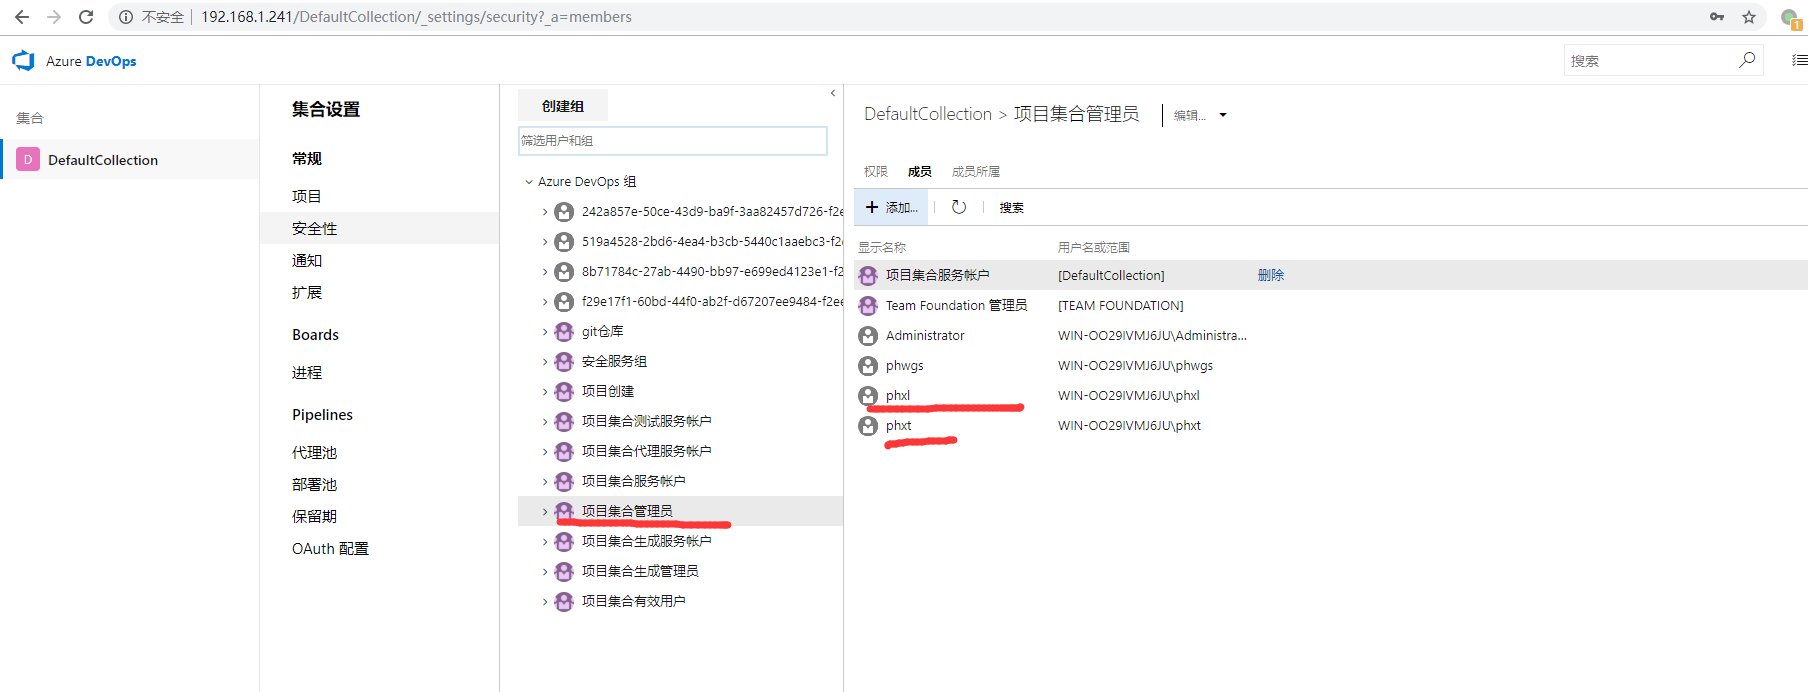Collapse the groups panel with arrow icon
The image size is (1808, 692).
pyautogui.click(x=832, y=93)
